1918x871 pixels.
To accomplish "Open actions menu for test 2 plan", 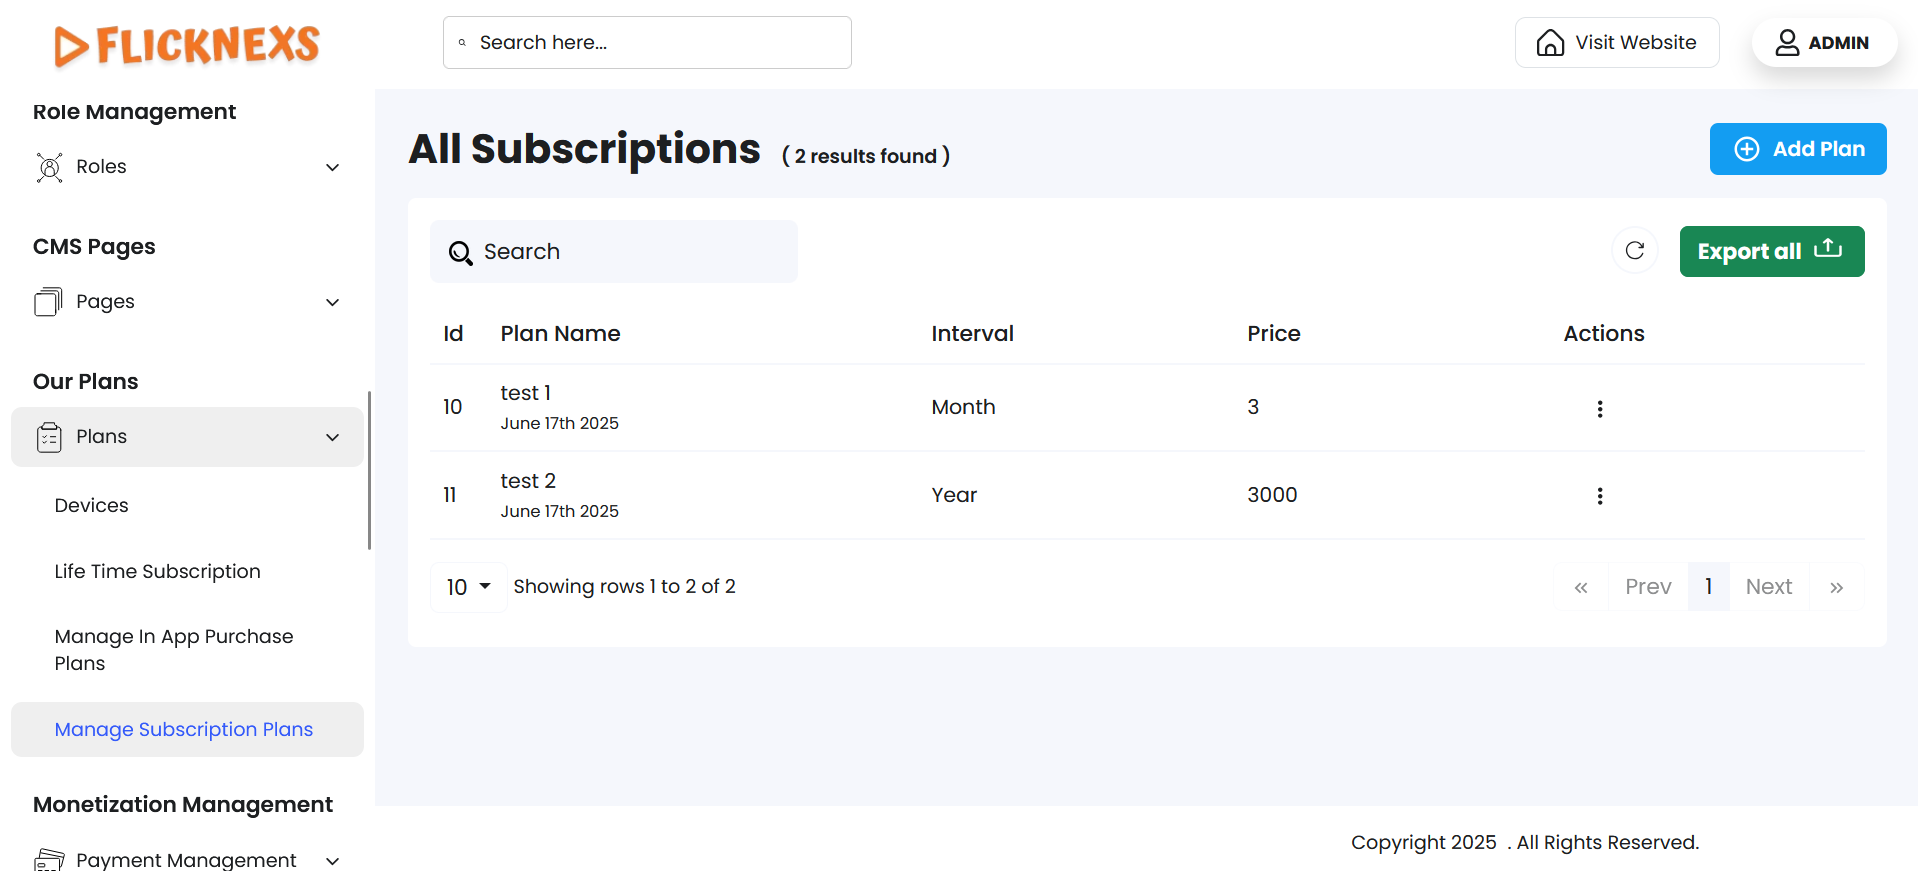I will 1599,496.
